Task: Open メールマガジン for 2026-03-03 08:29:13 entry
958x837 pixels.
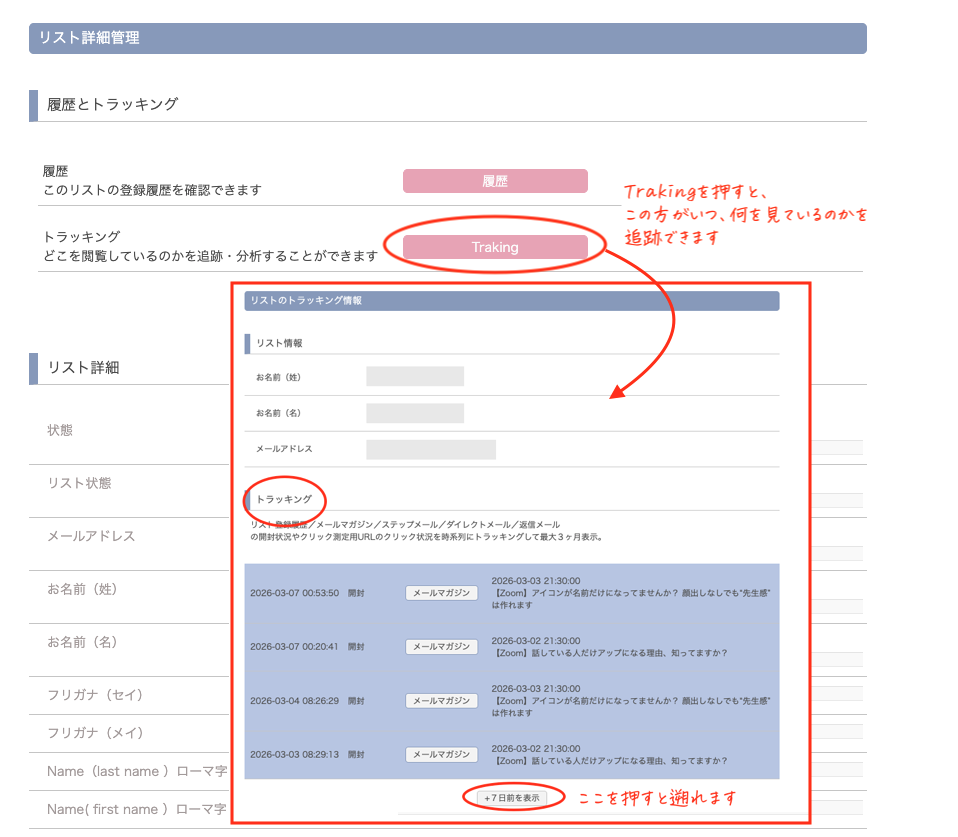Action: click(x=441, y=754)
